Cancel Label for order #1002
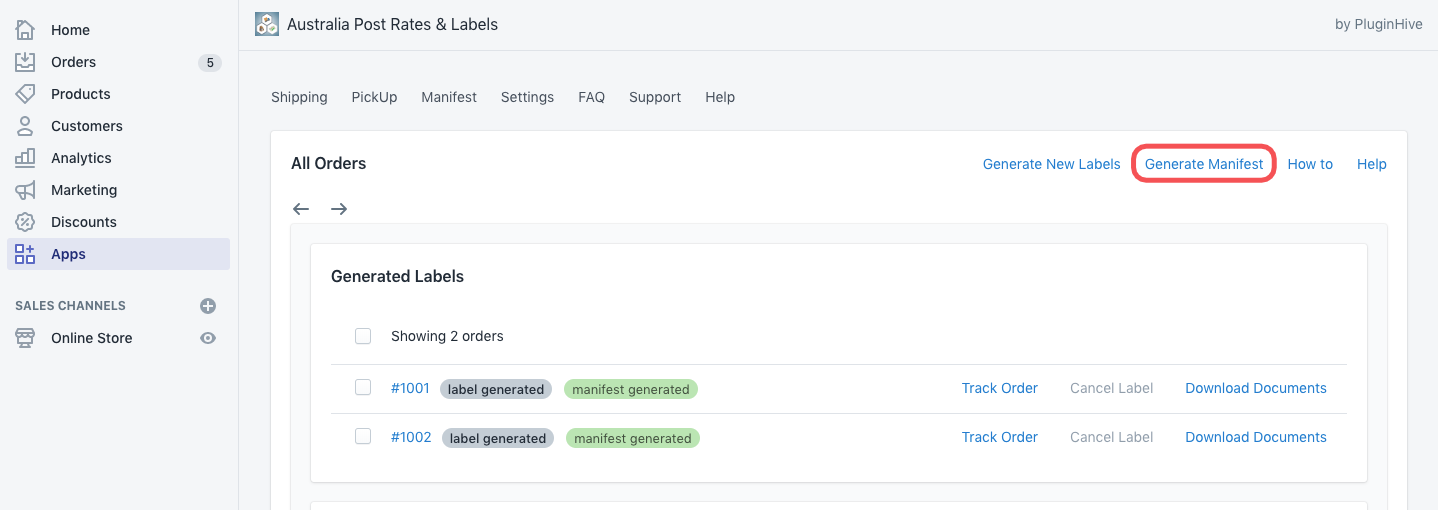Screen dimensions: 1438x510 (x=1111, y=437)
